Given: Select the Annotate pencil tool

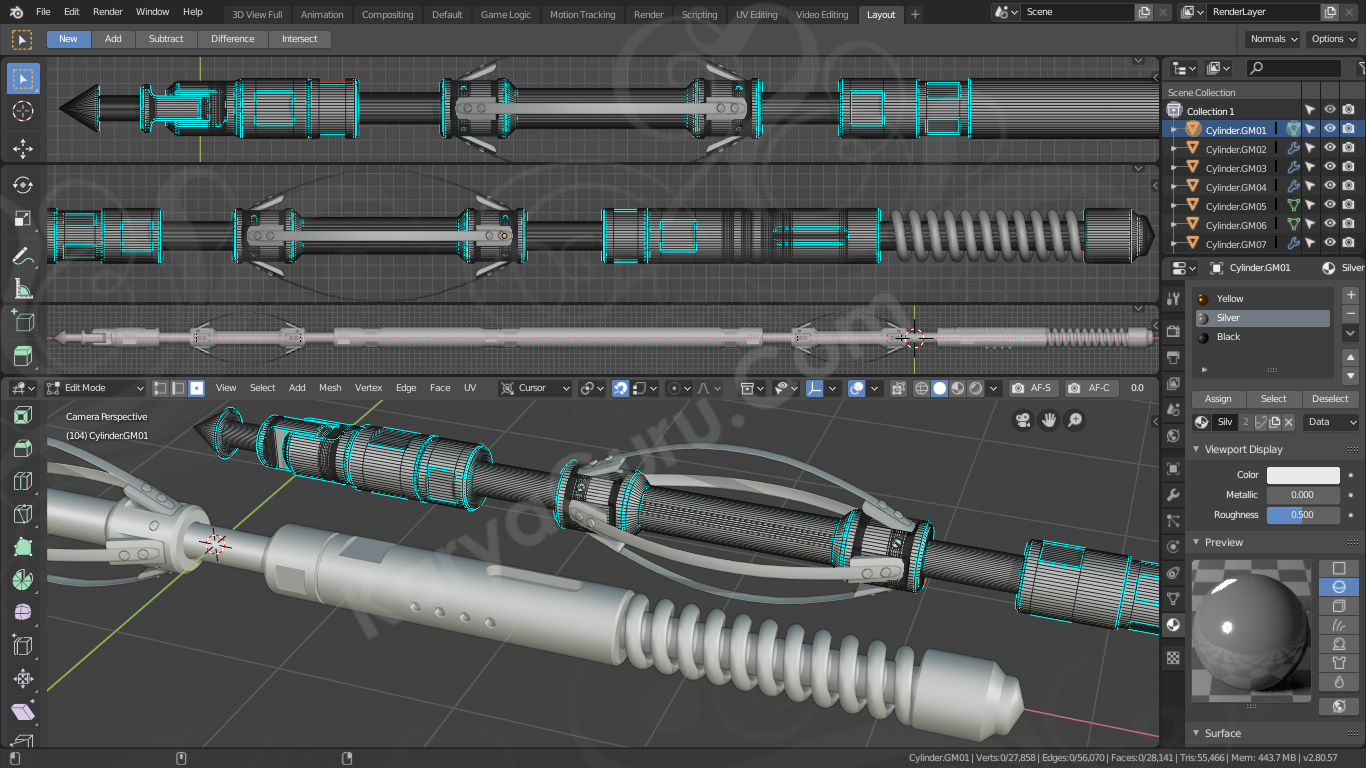Looking at the screenshot, I should coord(23,257).
